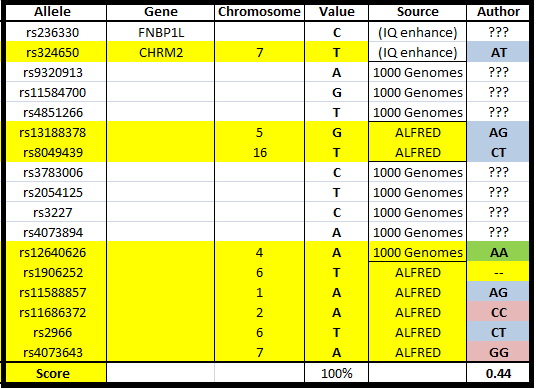Click the blue AT author cell
Viewport: 536px width, 389px height.
(498, 52)
